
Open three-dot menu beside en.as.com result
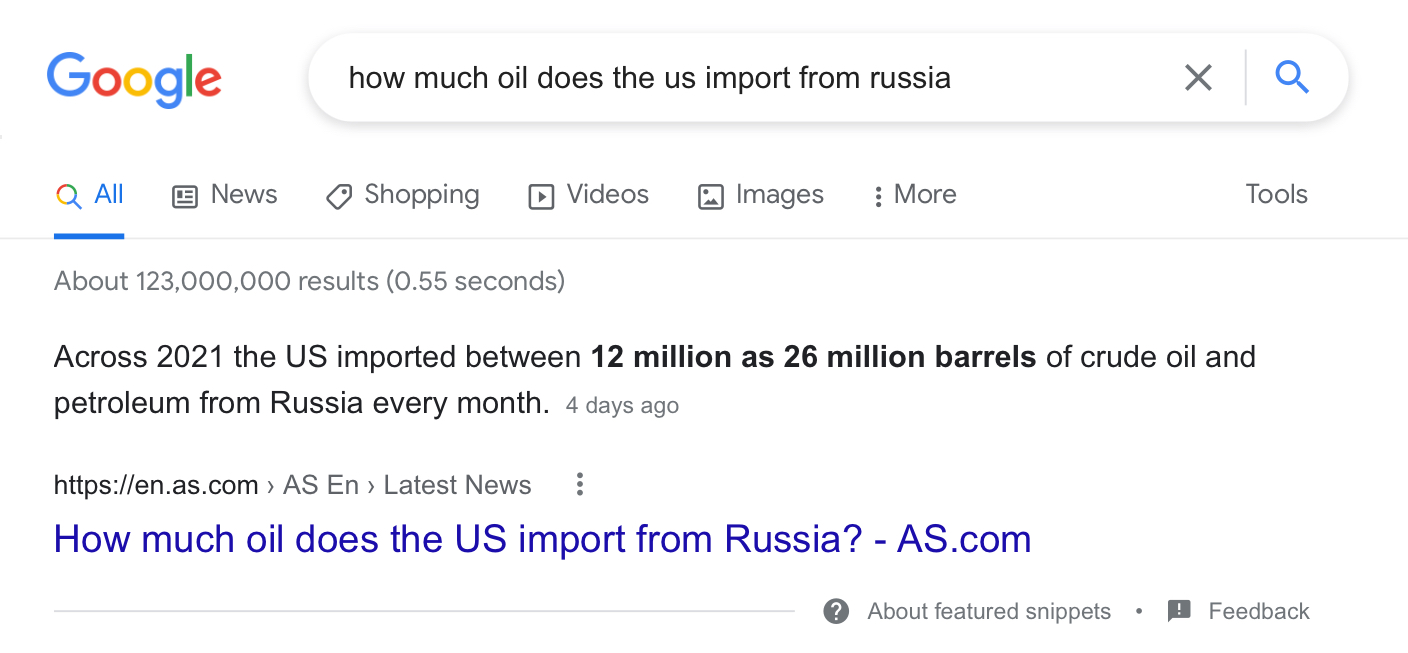[579, 486]
